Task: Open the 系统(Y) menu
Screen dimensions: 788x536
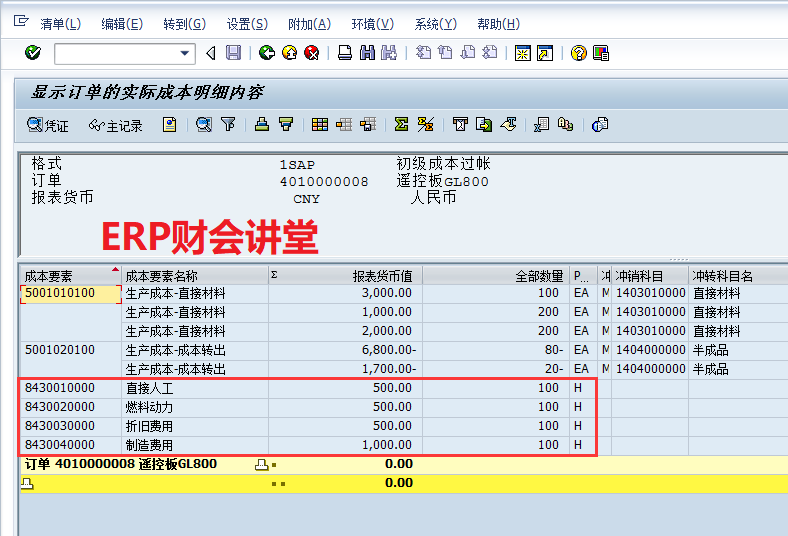Action: (435, 24)
